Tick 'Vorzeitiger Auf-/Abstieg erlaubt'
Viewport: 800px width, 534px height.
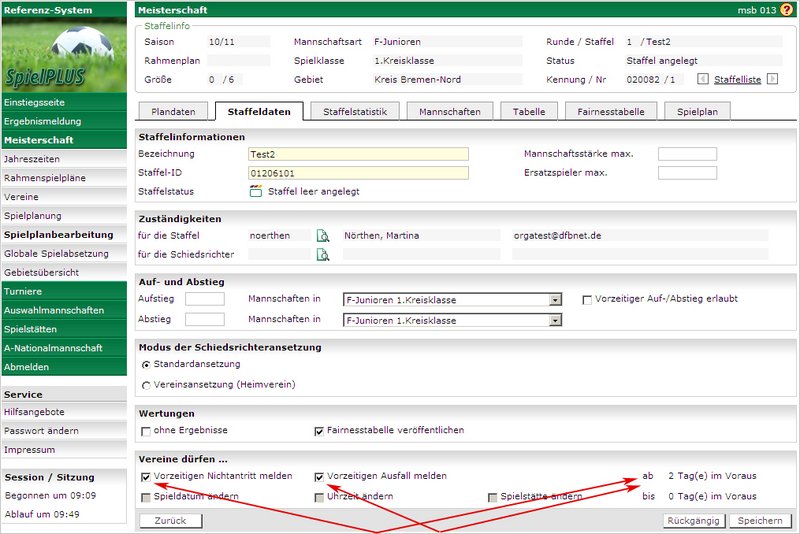click(x=587, y=299)
